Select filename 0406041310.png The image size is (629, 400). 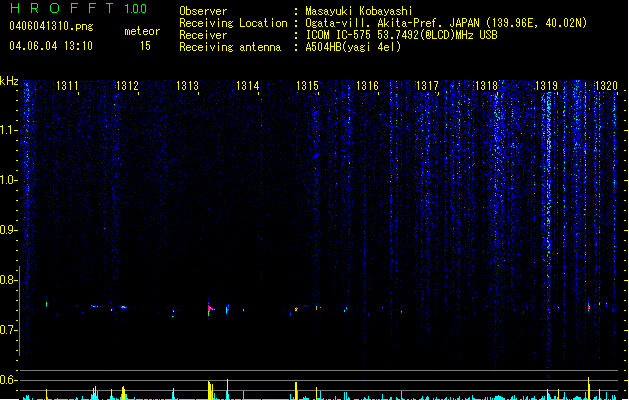click(51, 26)
